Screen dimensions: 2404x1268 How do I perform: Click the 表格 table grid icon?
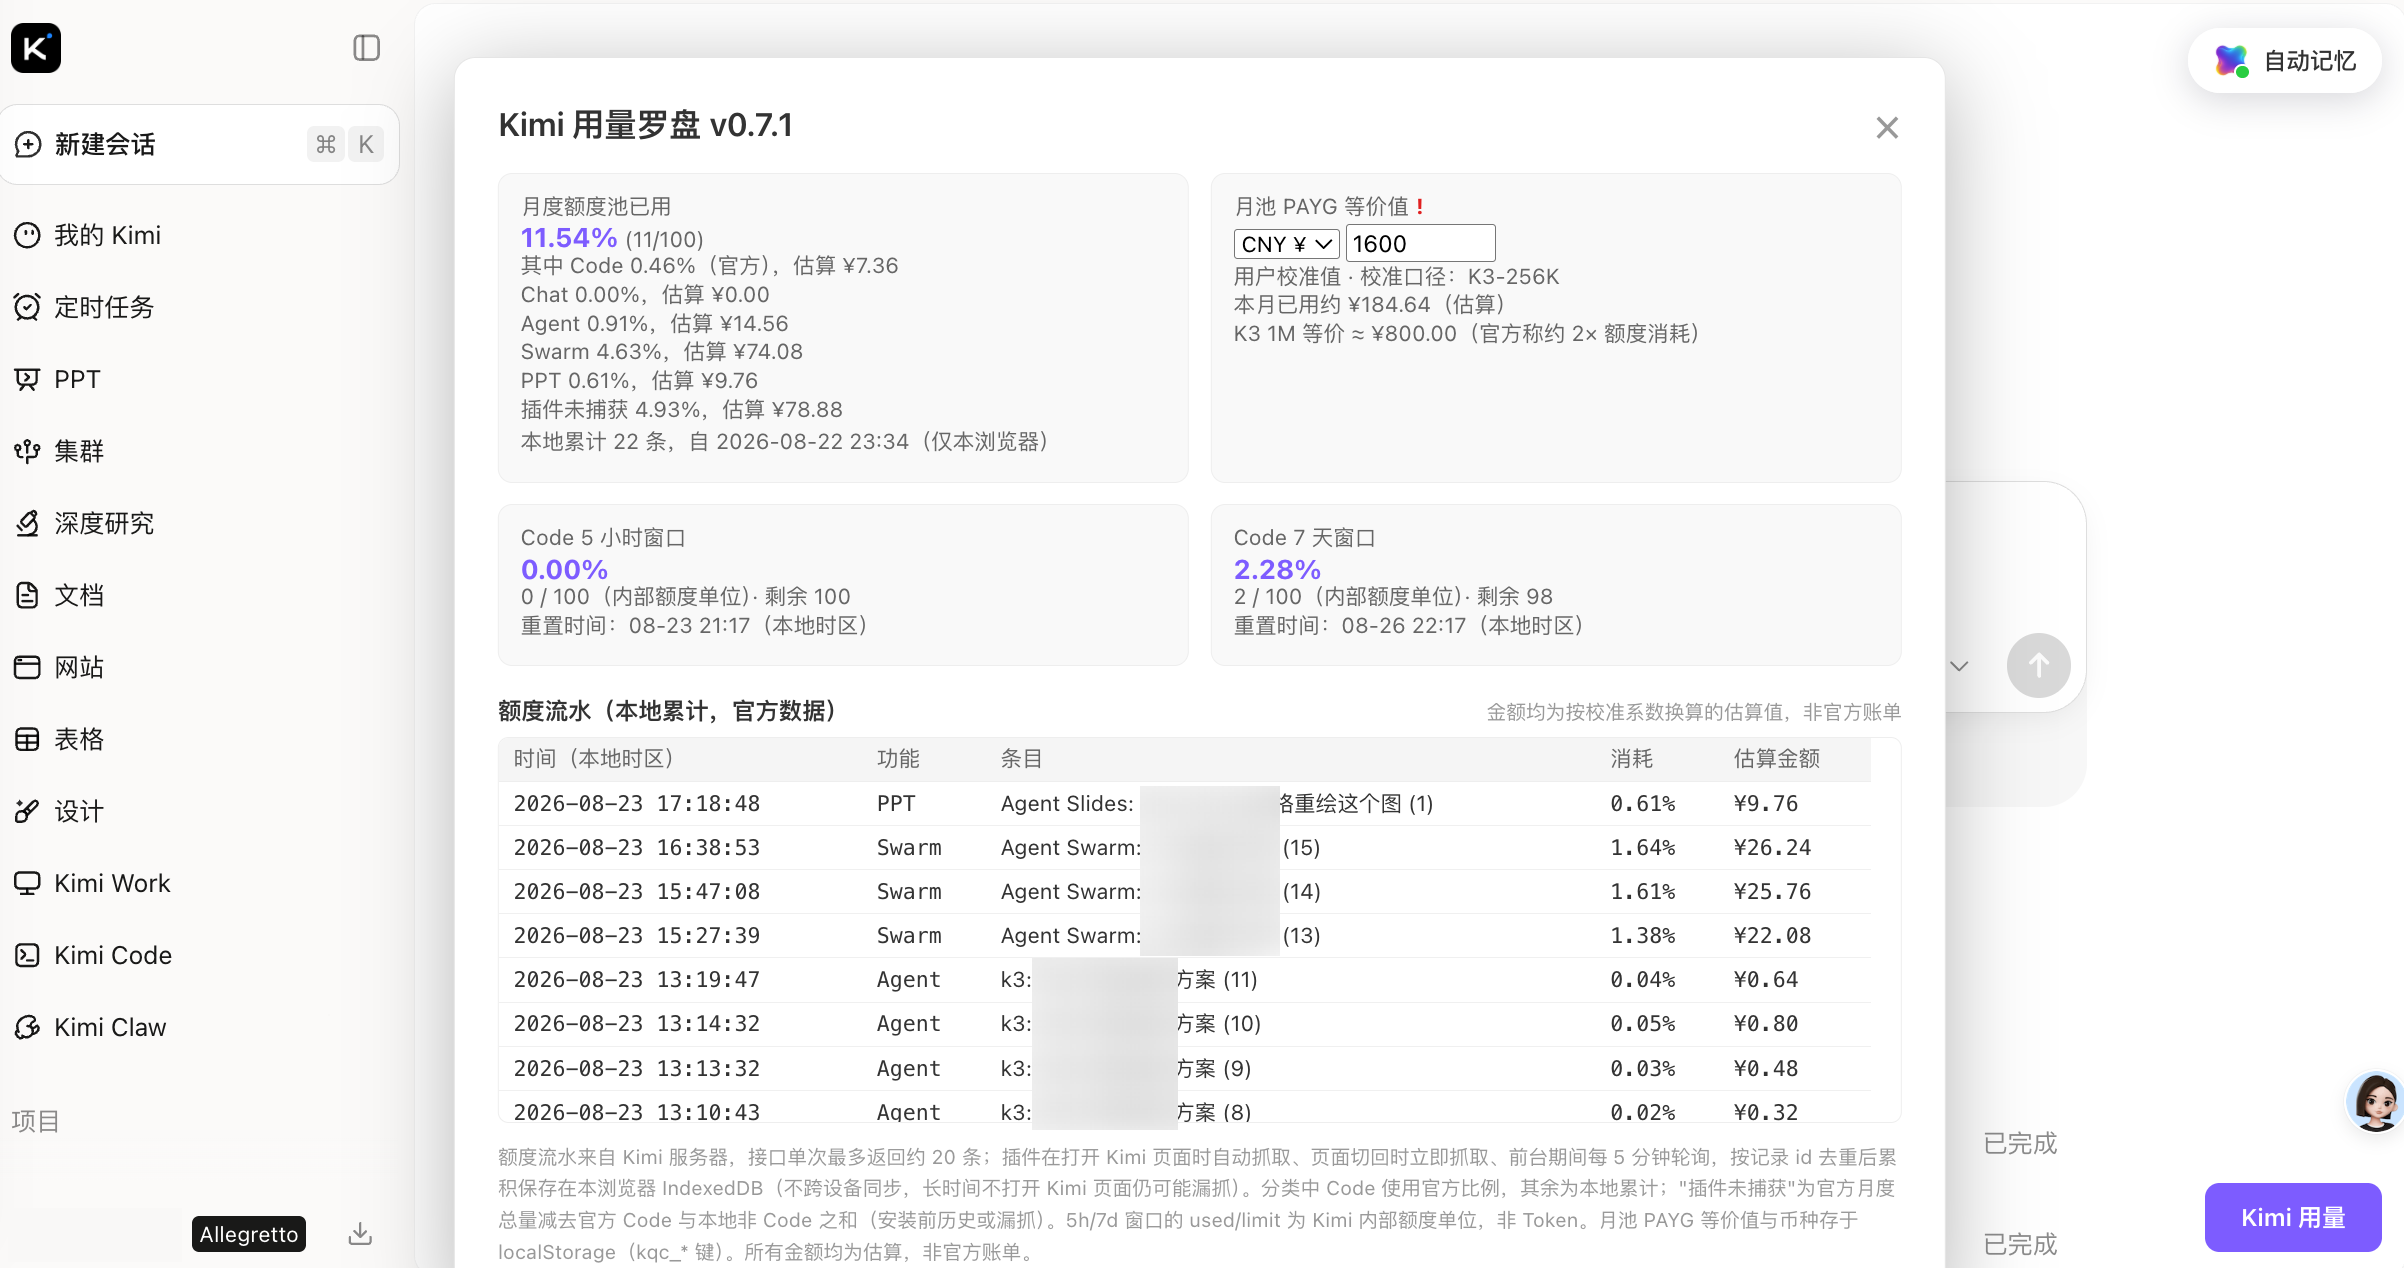pyautogui.click(x=27, y=739)
